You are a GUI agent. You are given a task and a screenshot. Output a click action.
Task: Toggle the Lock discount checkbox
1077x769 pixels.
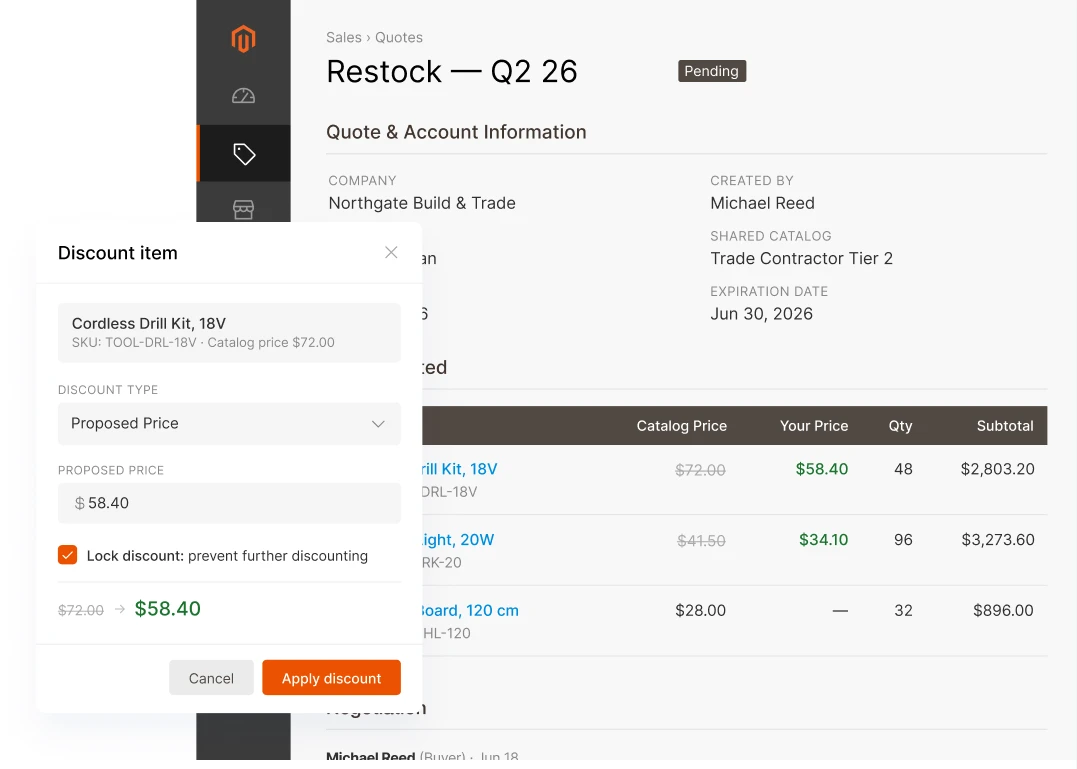pyautogui.click(x=67, y=555)
